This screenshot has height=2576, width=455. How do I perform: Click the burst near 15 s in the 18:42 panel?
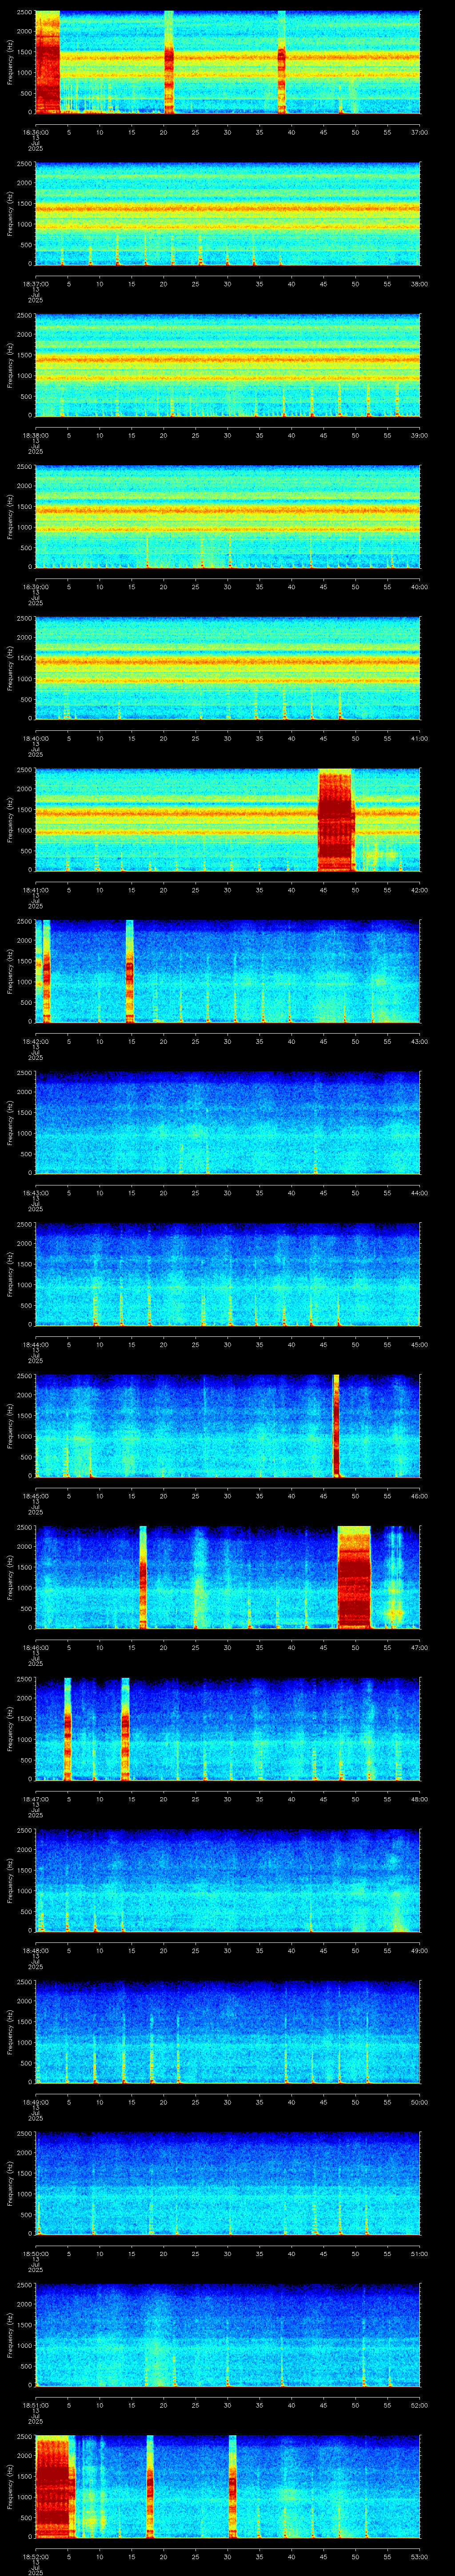coord(130,972)
